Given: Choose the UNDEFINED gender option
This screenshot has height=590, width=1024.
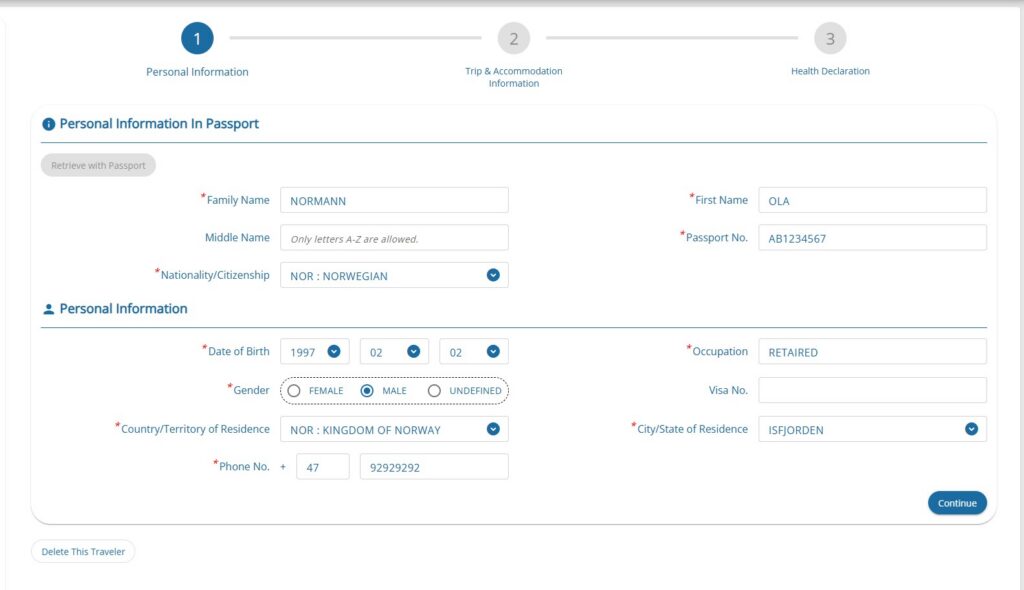Looking at the screenshot, I should tap(434, 391).
